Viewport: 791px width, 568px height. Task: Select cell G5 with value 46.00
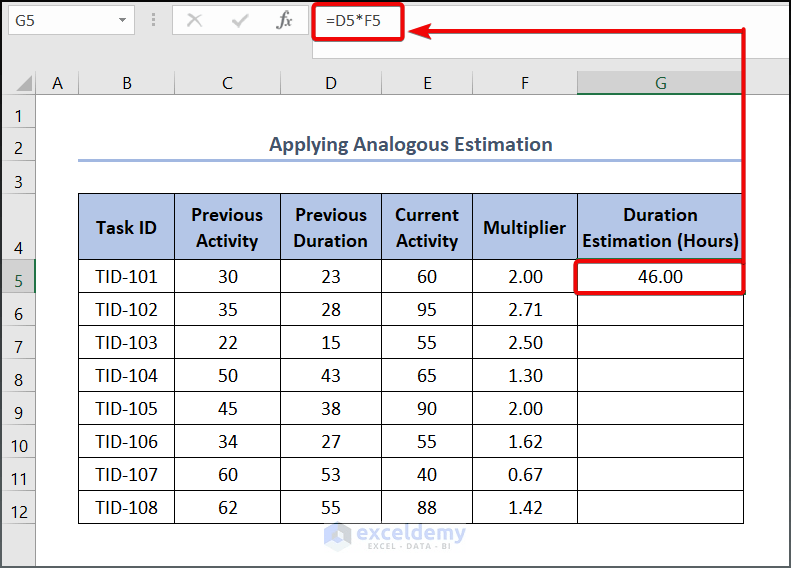[660, 276]
